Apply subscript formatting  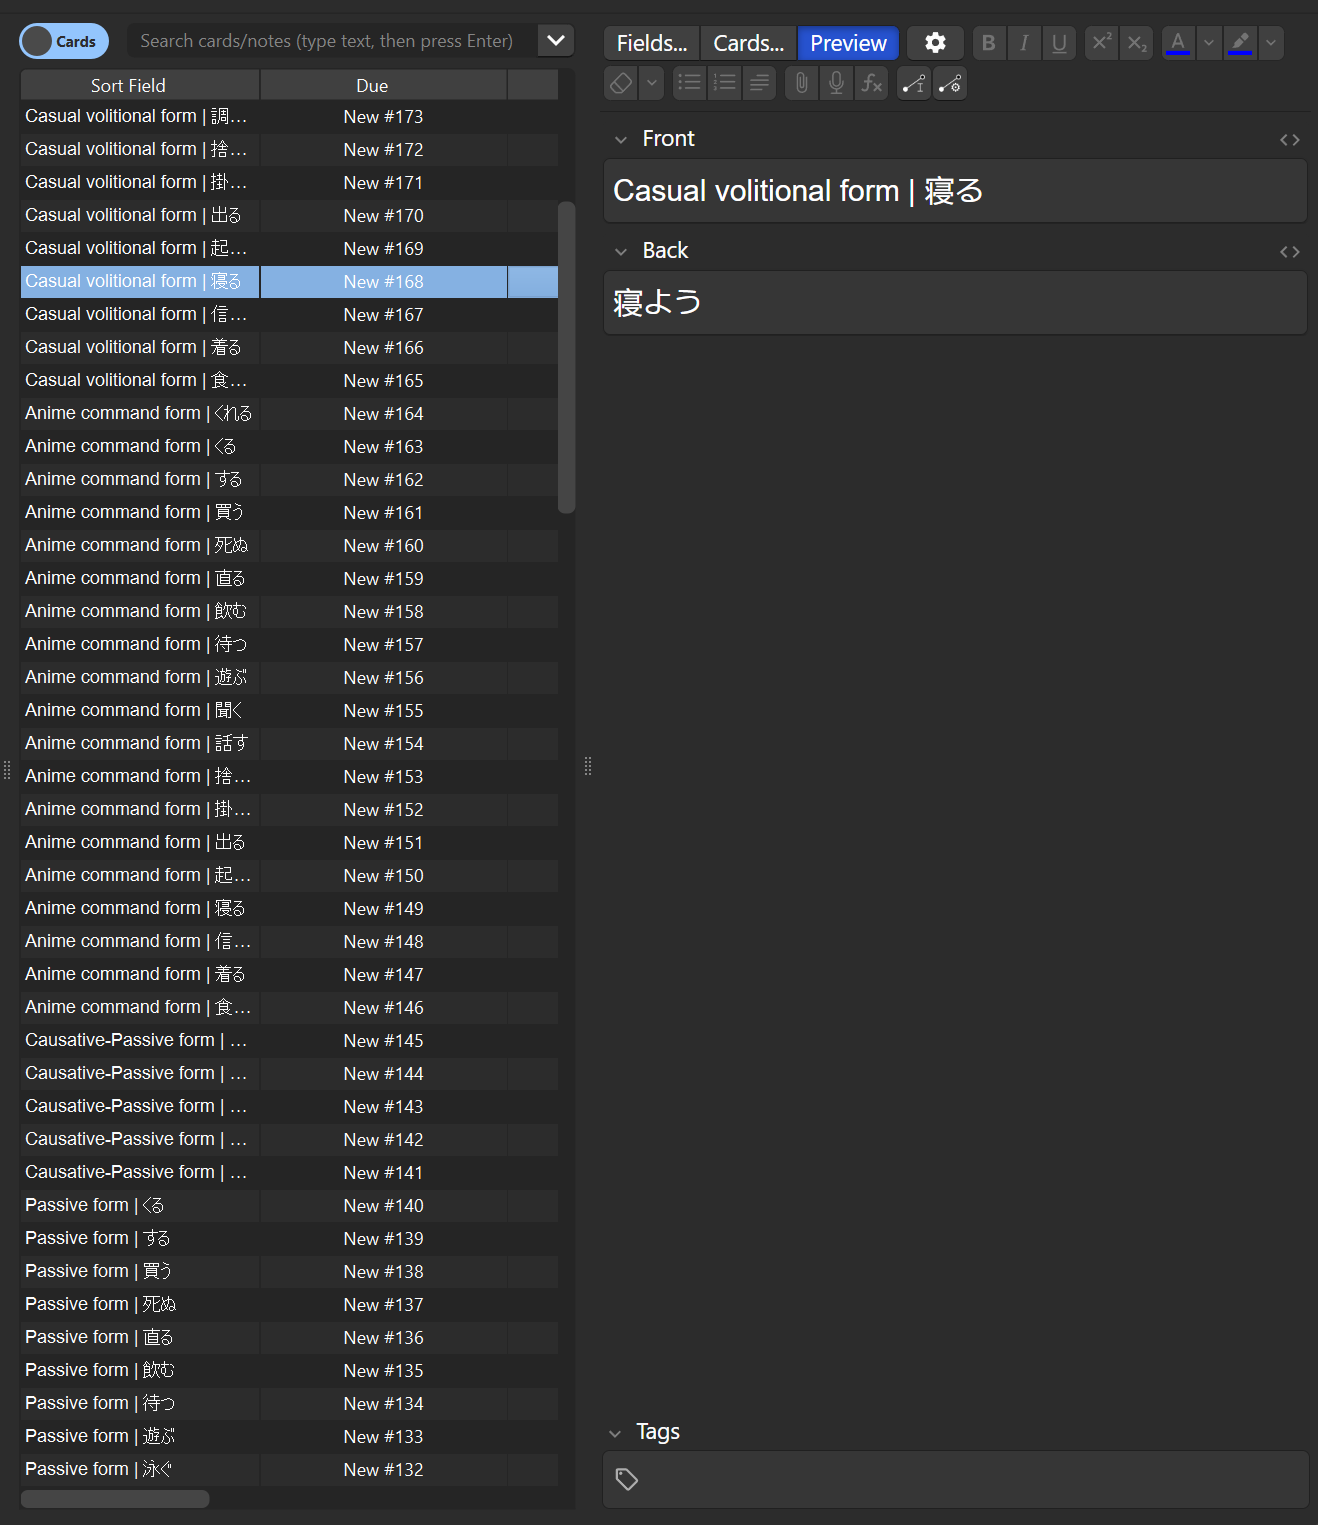click(1137, 43)
